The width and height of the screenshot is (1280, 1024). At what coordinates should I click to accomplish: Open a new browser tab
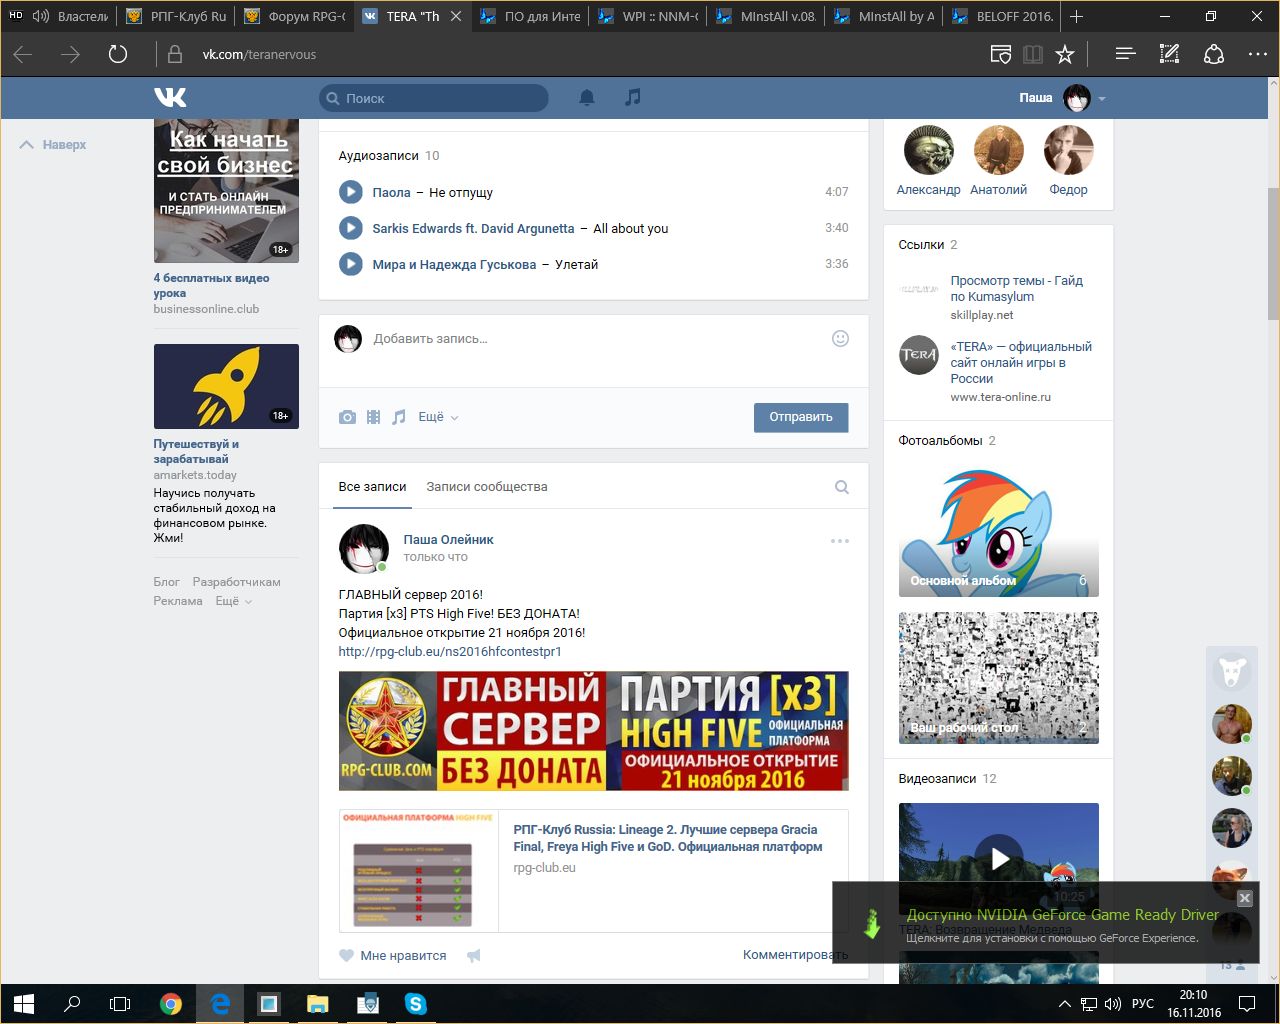(1077, 16)
